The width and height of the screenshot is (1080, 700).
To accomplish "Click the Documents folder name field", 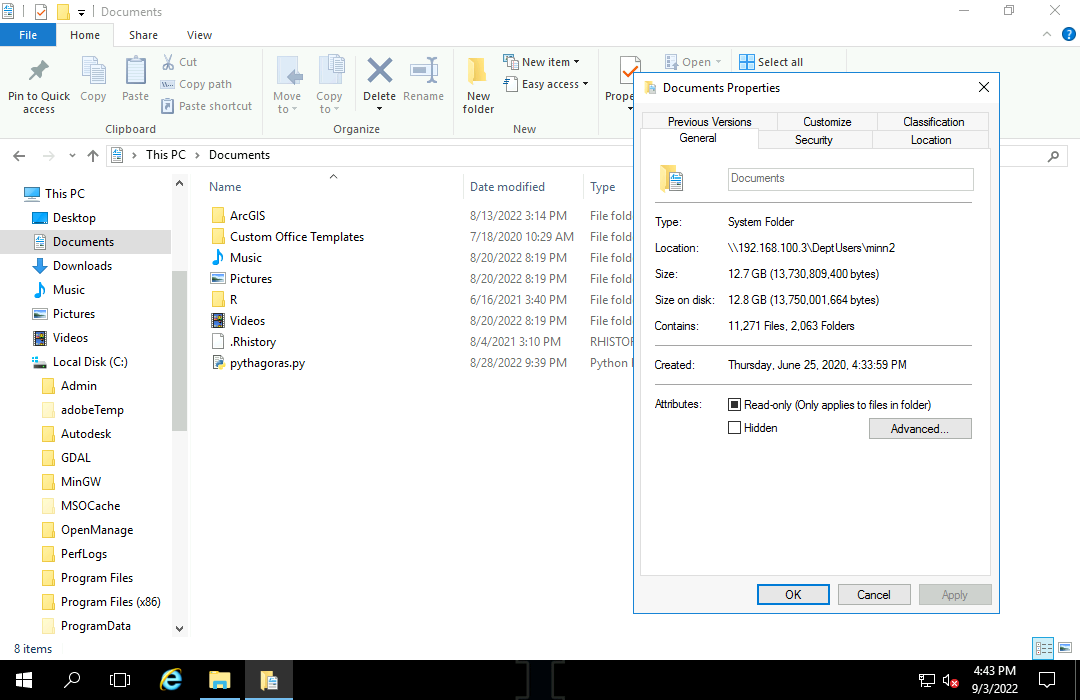I will point(850,179).
